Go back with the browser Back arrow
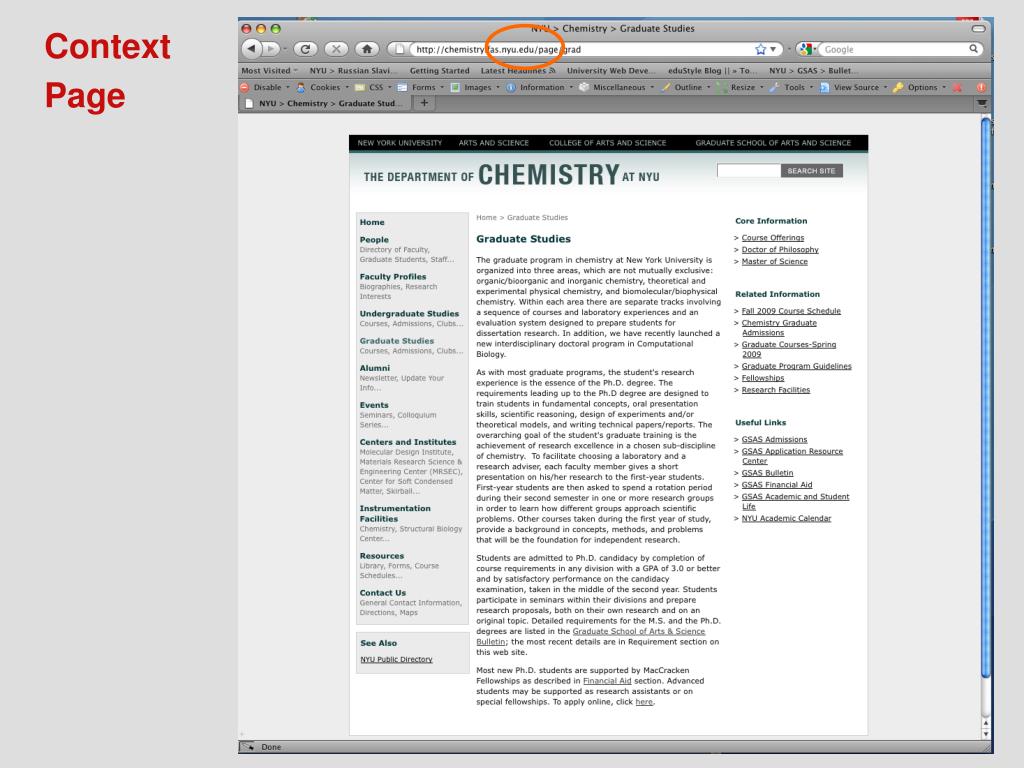 click(252, 48)
